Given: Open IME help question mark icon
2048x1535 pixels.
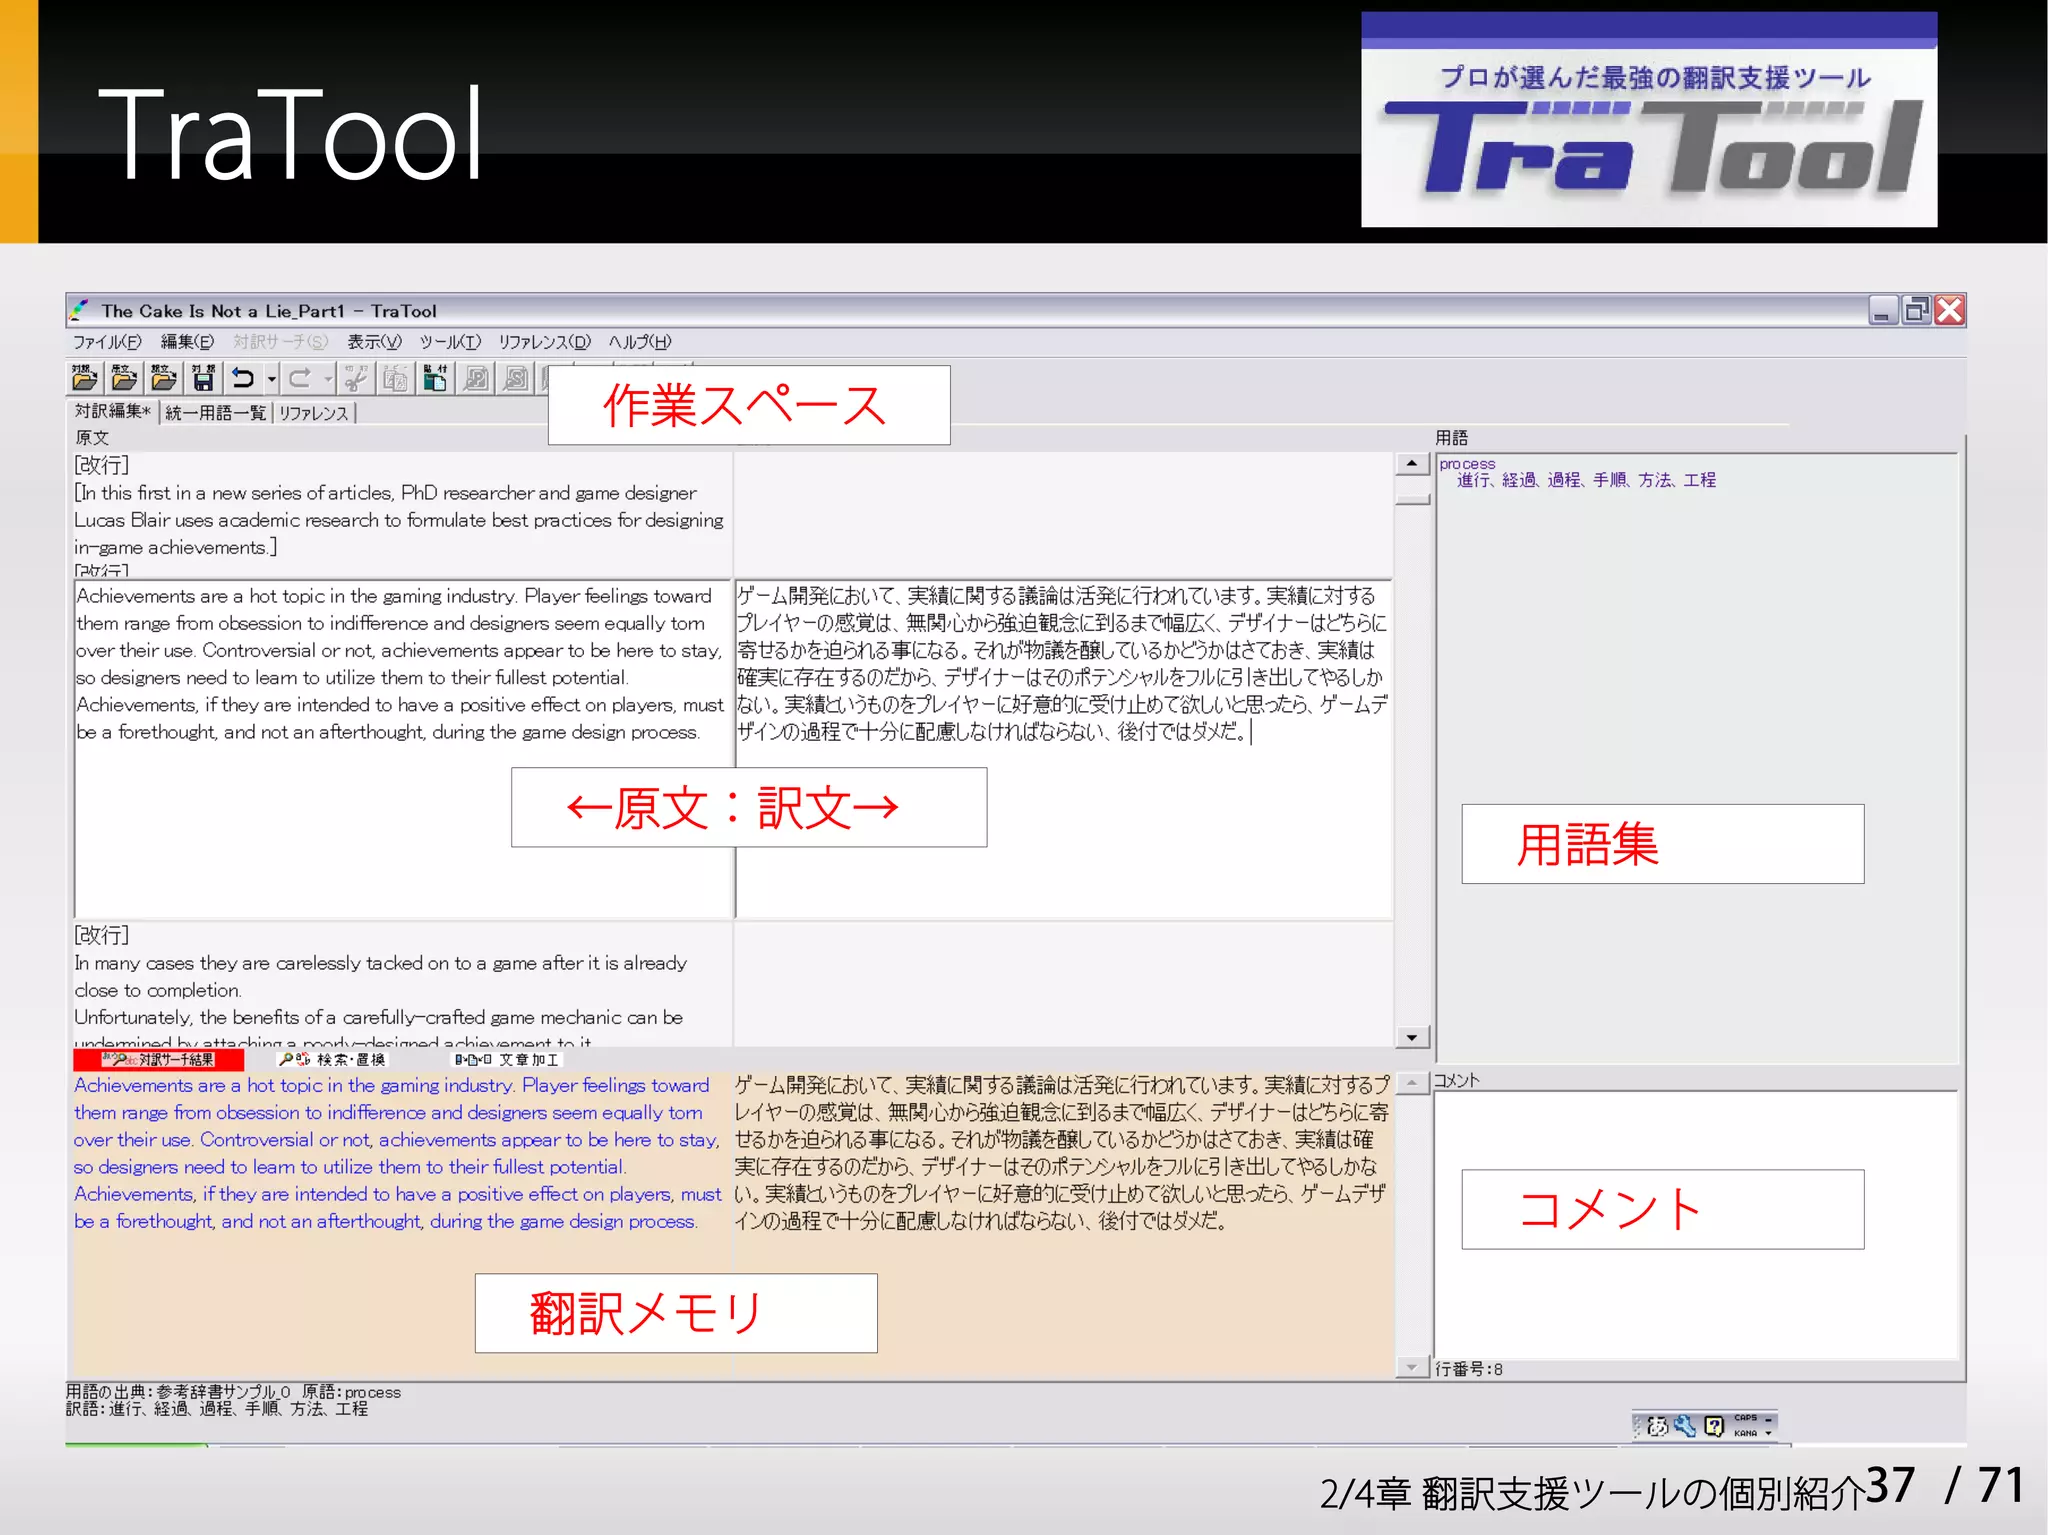Looking at the screenshot, I should coord(1714,1426).
